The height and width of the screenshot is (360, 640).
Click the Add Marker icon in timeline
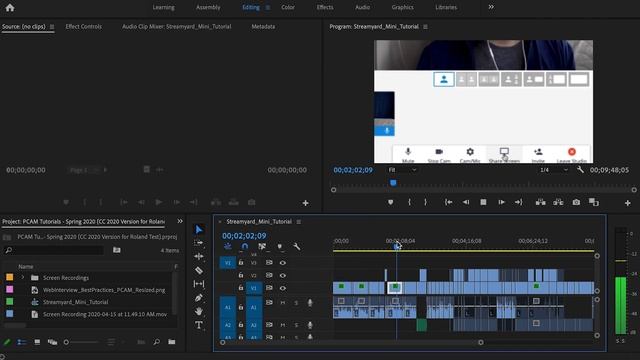[x=280, y=247]
